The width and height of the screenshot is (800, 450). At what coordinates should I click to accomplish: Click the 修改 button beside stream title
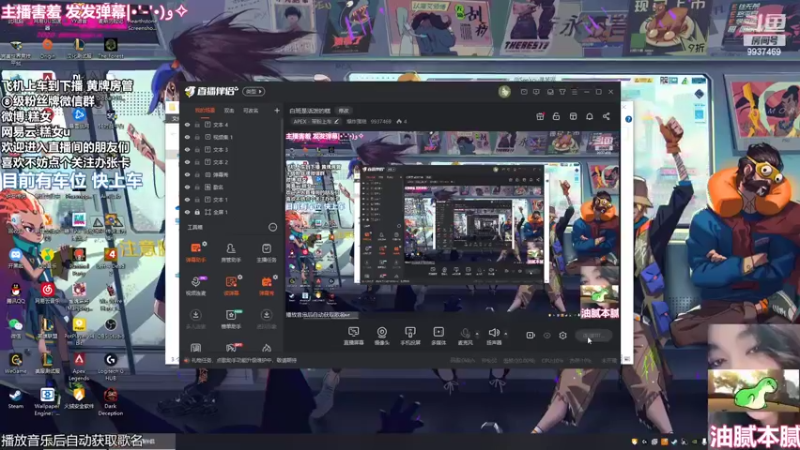coord(344,111)
